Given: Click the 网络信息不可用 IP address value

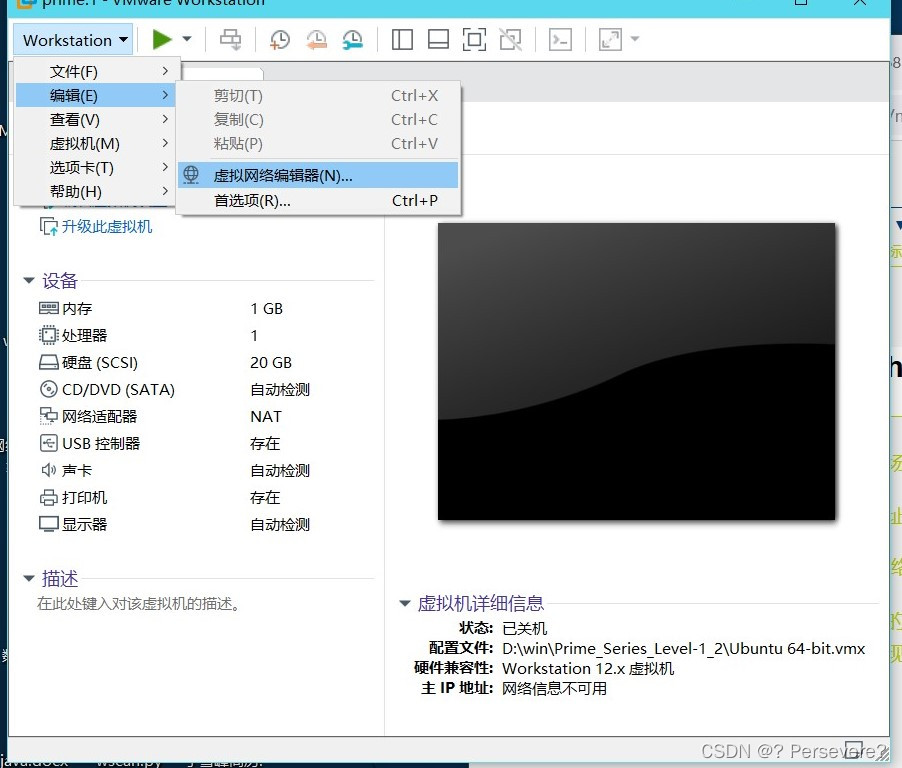Looking at the screenshot, I should (x=555, y=689).
